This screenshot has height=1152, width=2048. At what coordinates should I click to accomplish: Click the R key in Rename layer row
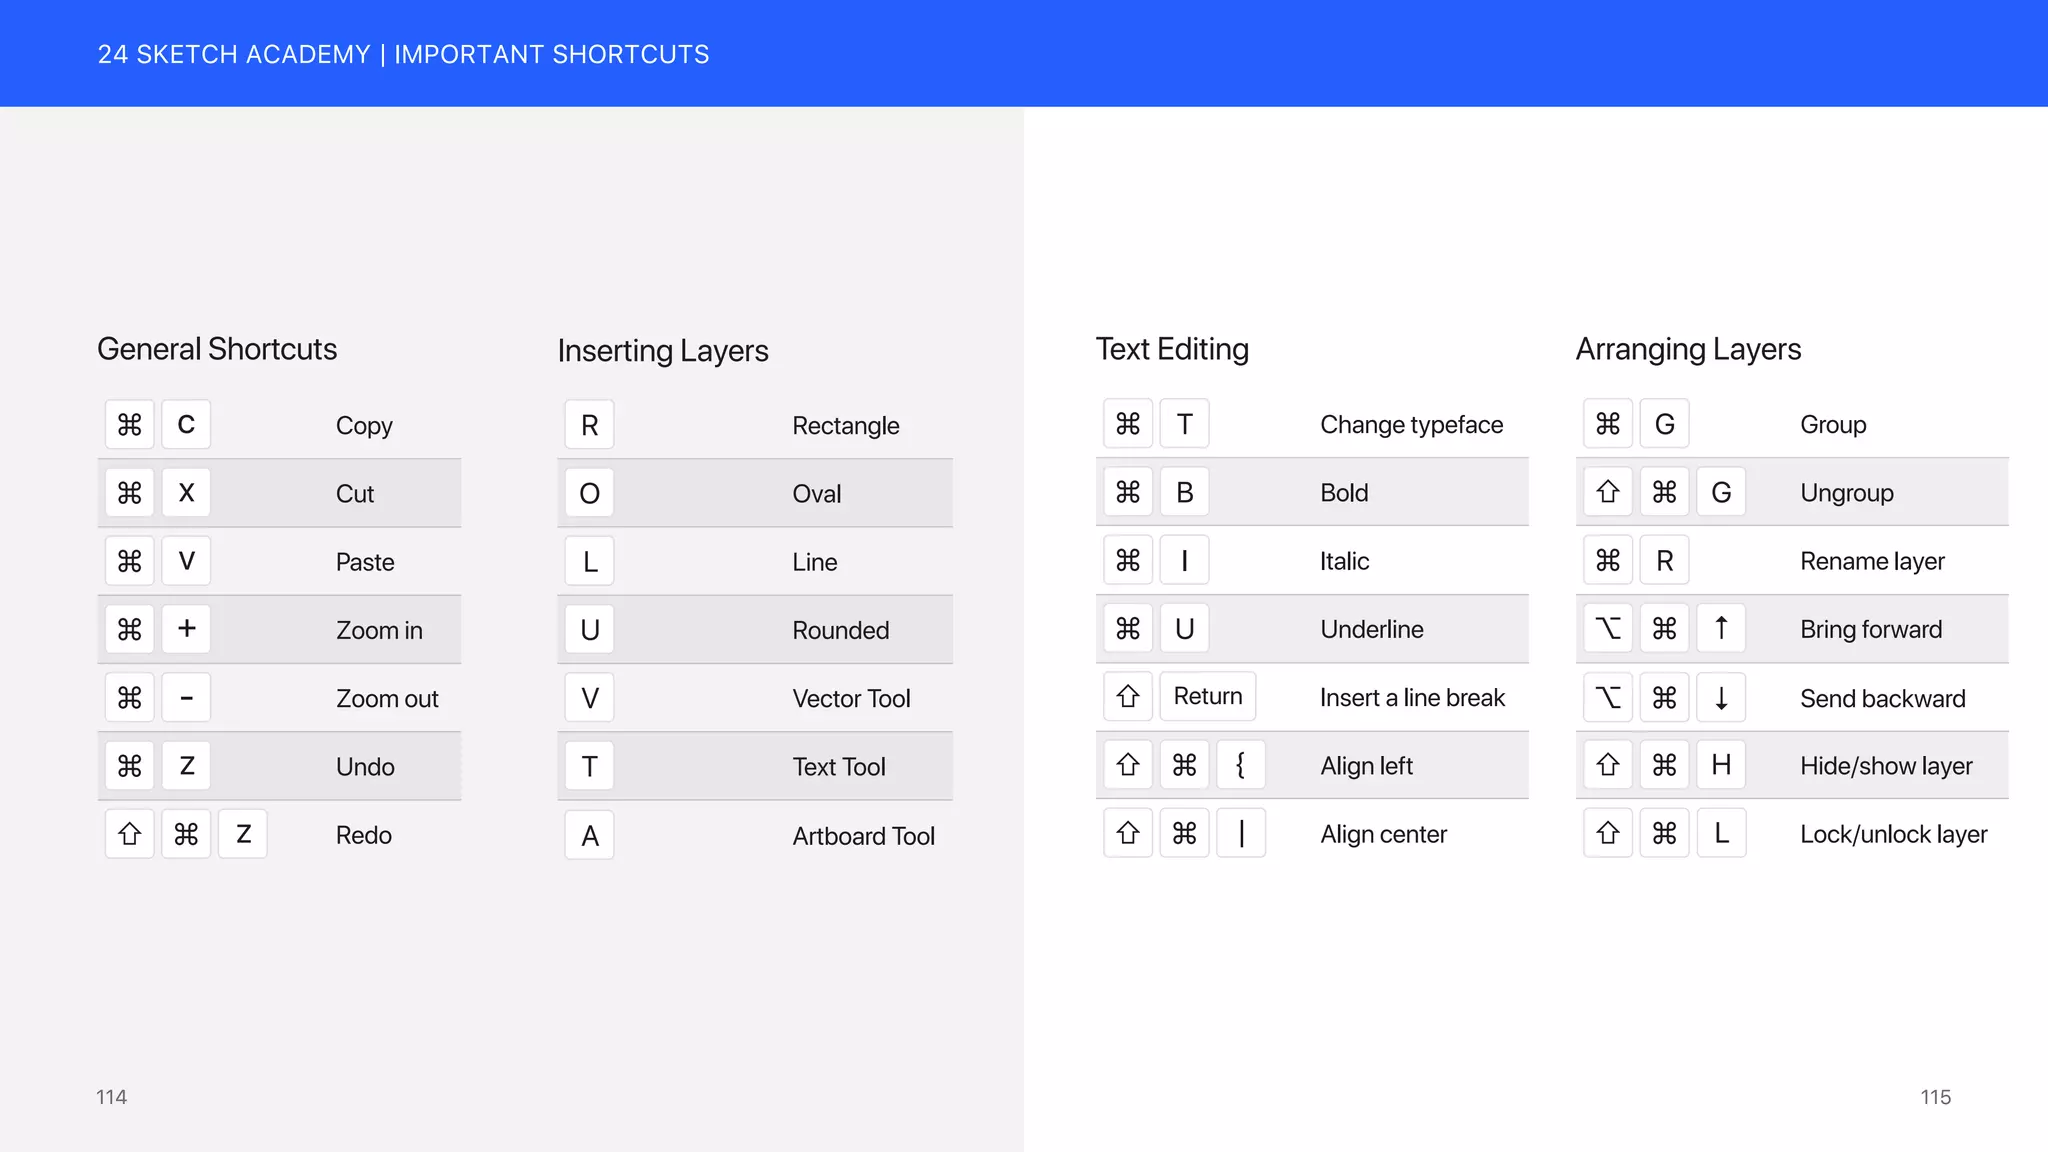tap(1665, 560)
